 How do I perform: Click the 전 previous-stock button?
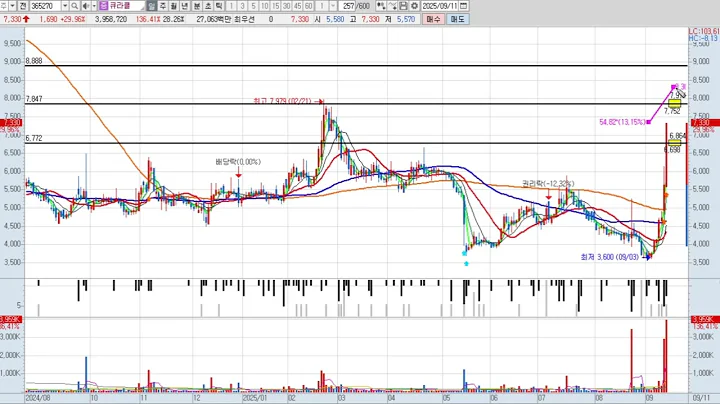pos(22,6)
